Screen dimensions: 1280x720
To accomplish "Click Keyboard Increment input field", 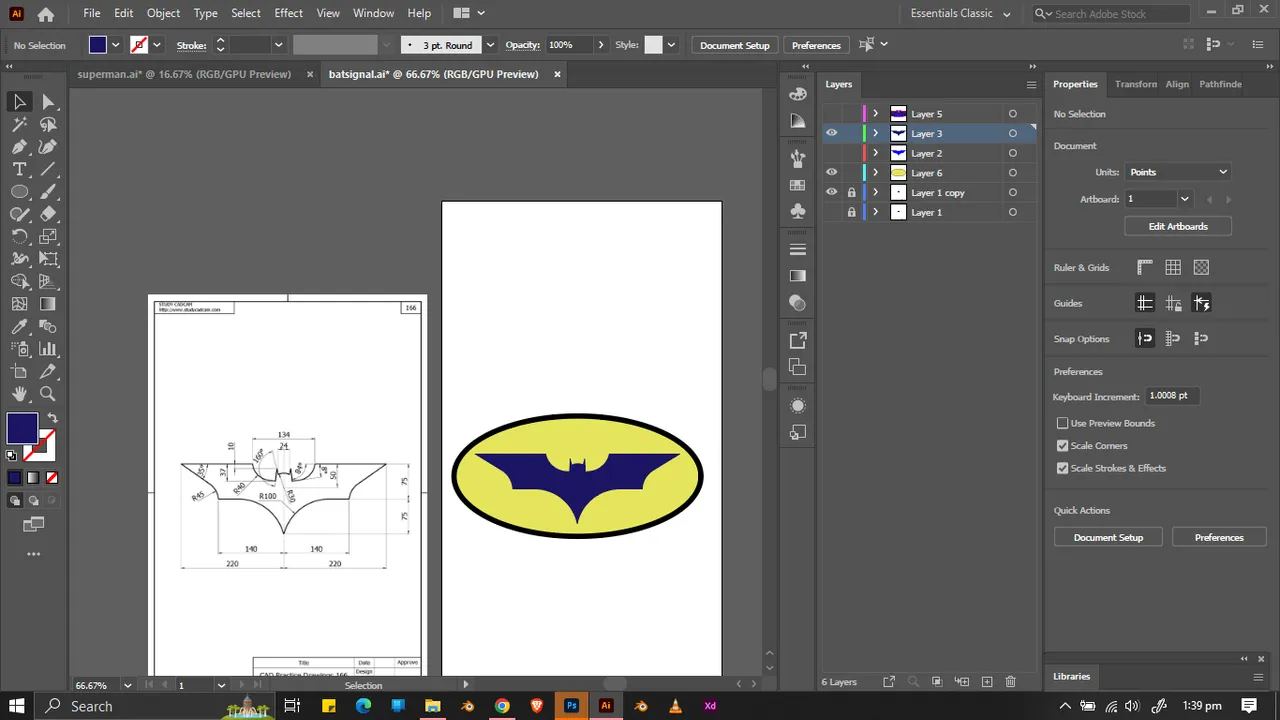I will coord(1172,396).
